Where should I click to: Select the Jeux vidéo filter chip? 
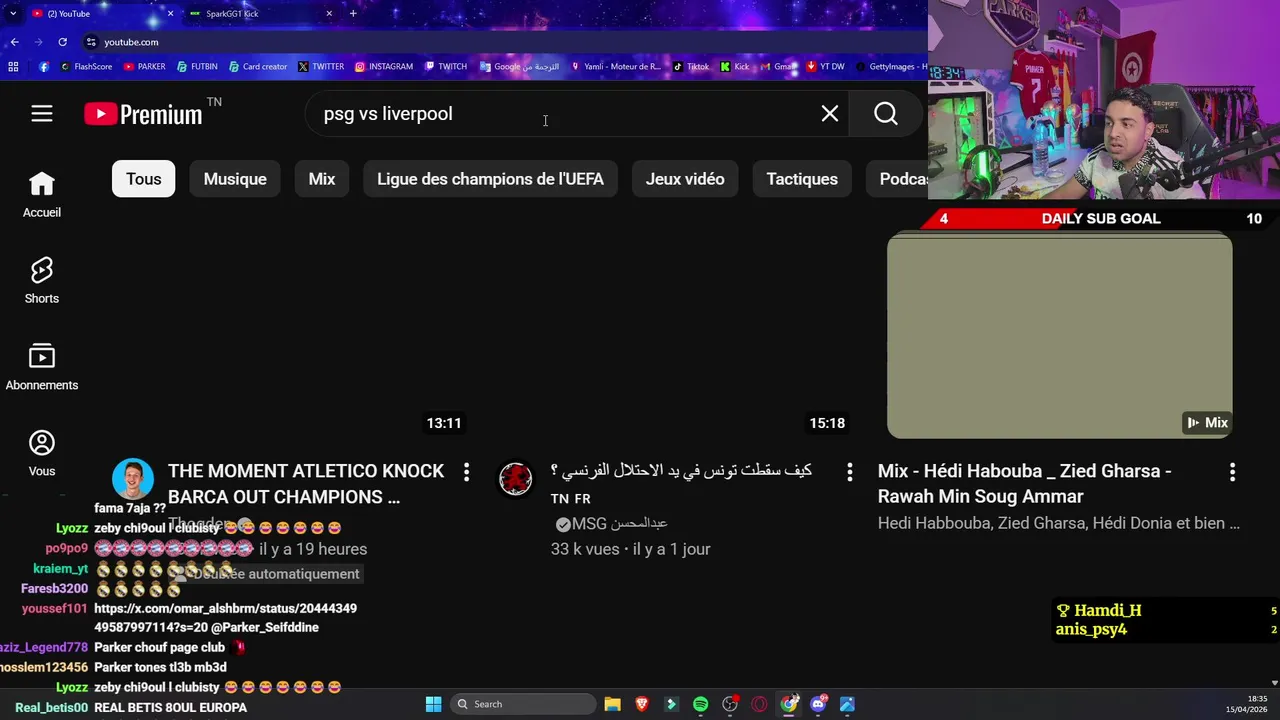click(x=685, y=179)
